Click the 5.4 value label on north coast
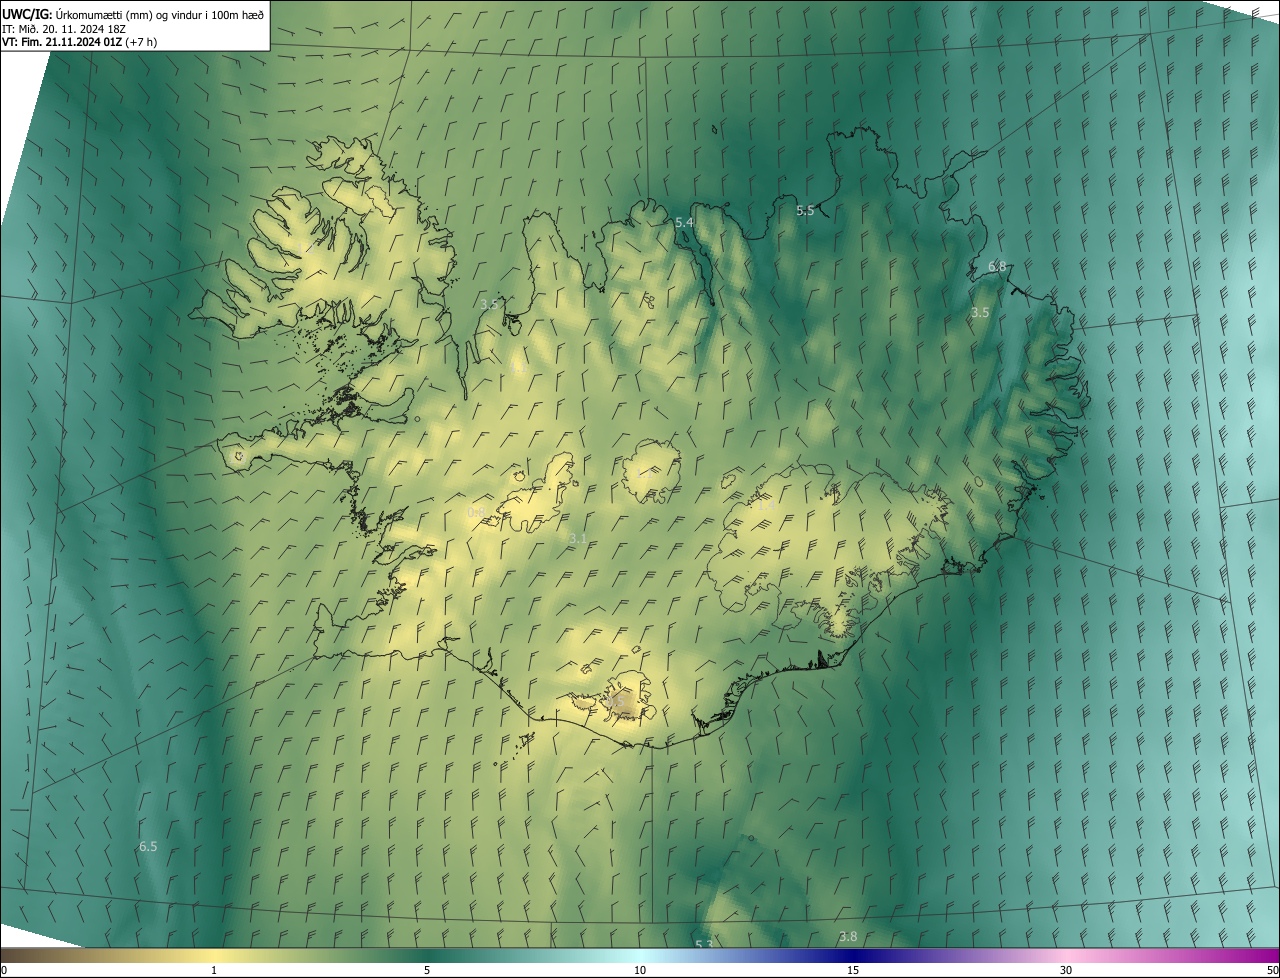1280x978 pixels. coord(684,222)
